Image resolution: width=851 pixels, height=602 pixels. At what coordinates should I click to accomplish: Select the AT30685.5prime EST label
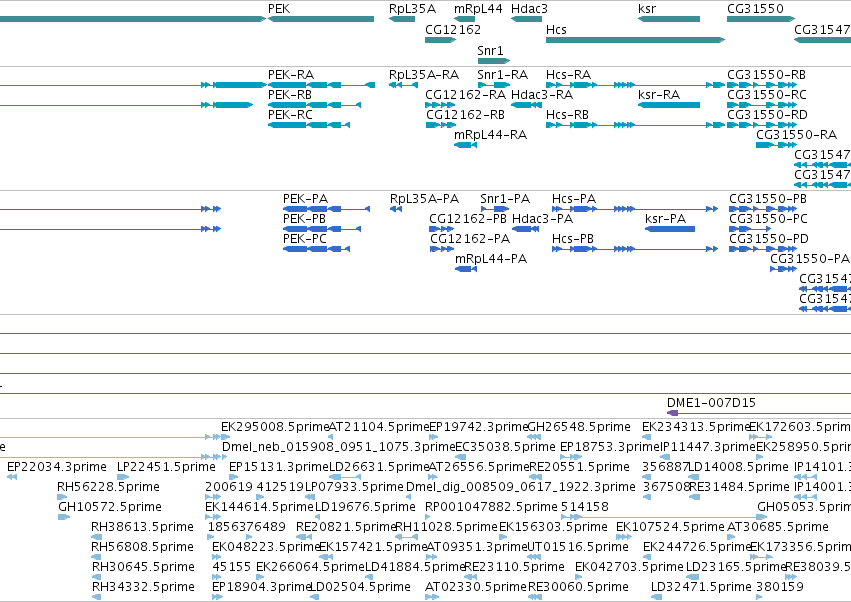tap(778, 527)
